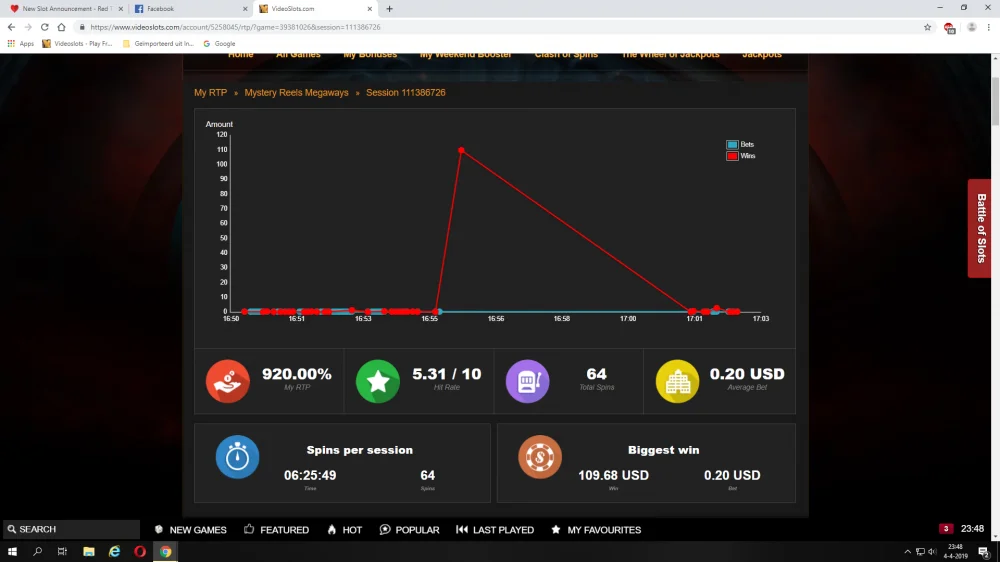Toggle the Bets series in chart legend
This screenshot has width=1000, height=562.
[x=740, y=144]
